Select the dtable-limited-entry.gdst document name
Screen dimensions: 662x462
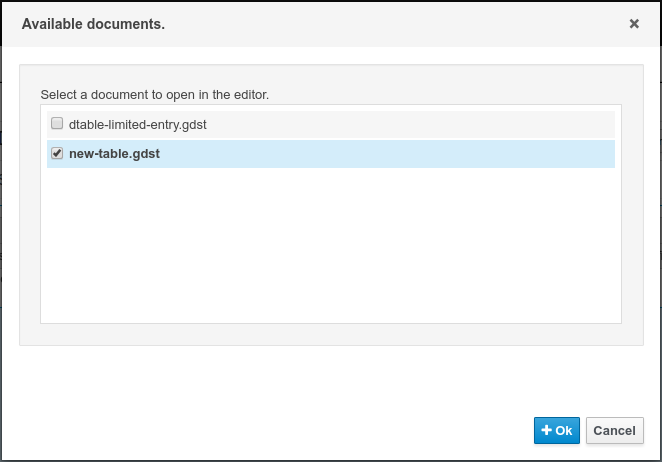point(137,124)
